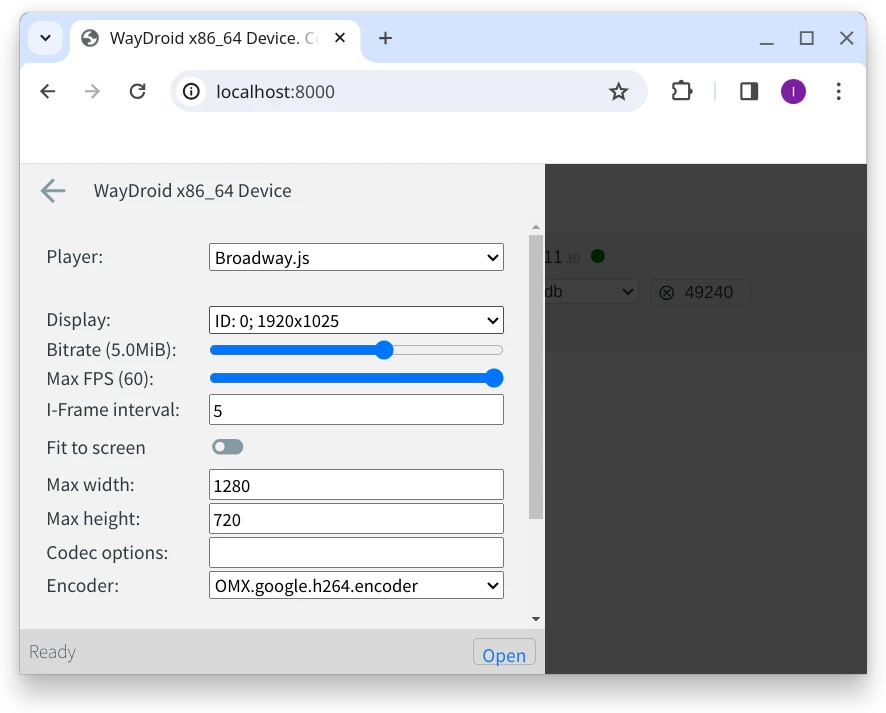Adjust the Bitrate slider

[x=384, y=350]
